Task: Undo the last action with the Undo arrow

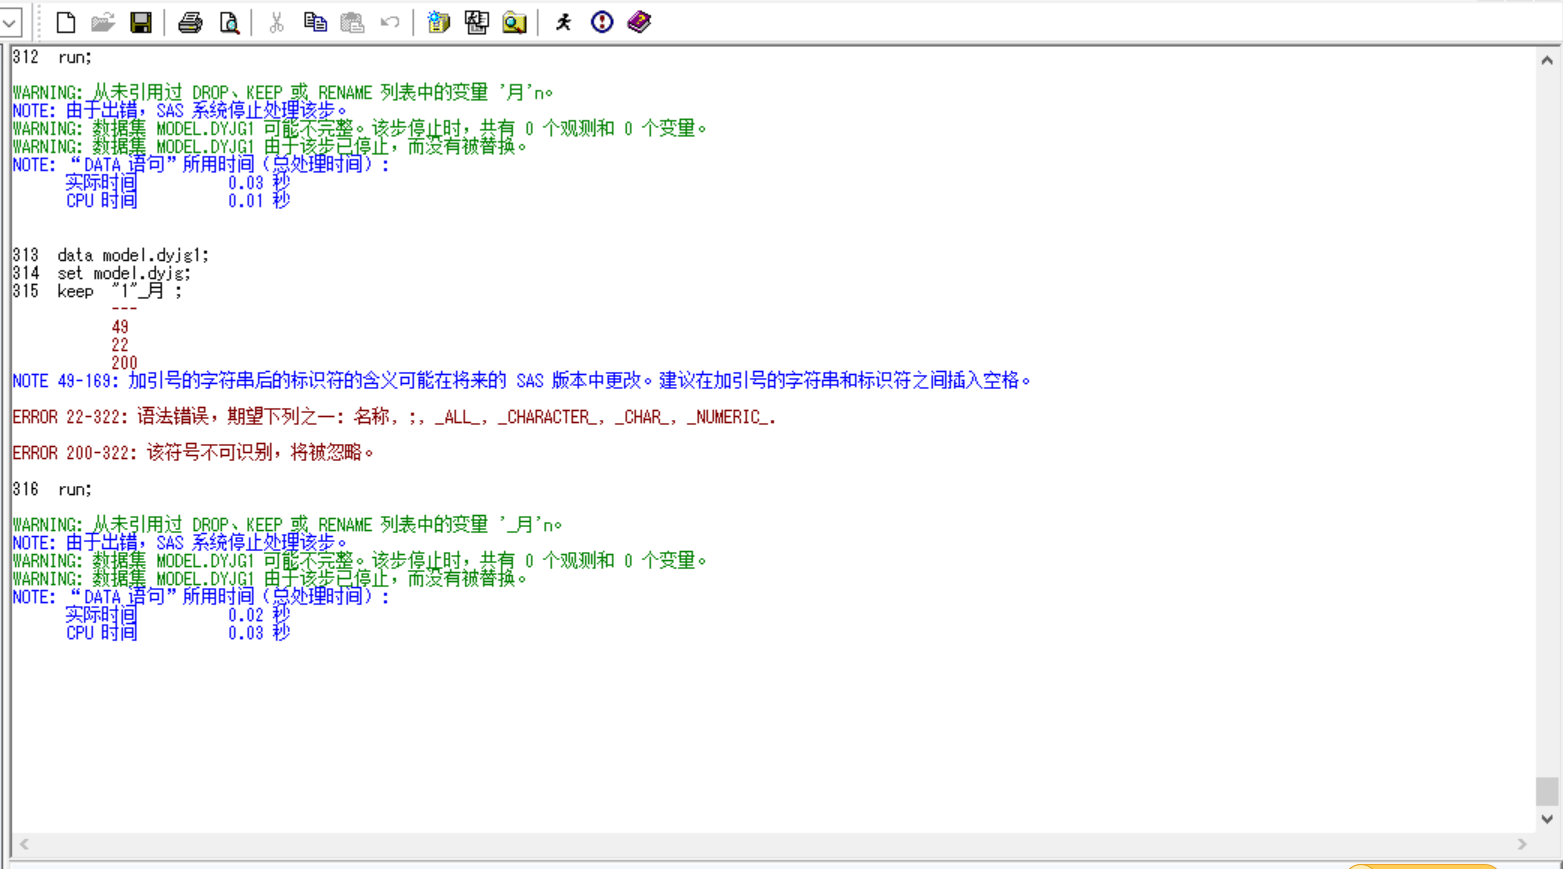Action: [x=390, y=22]
